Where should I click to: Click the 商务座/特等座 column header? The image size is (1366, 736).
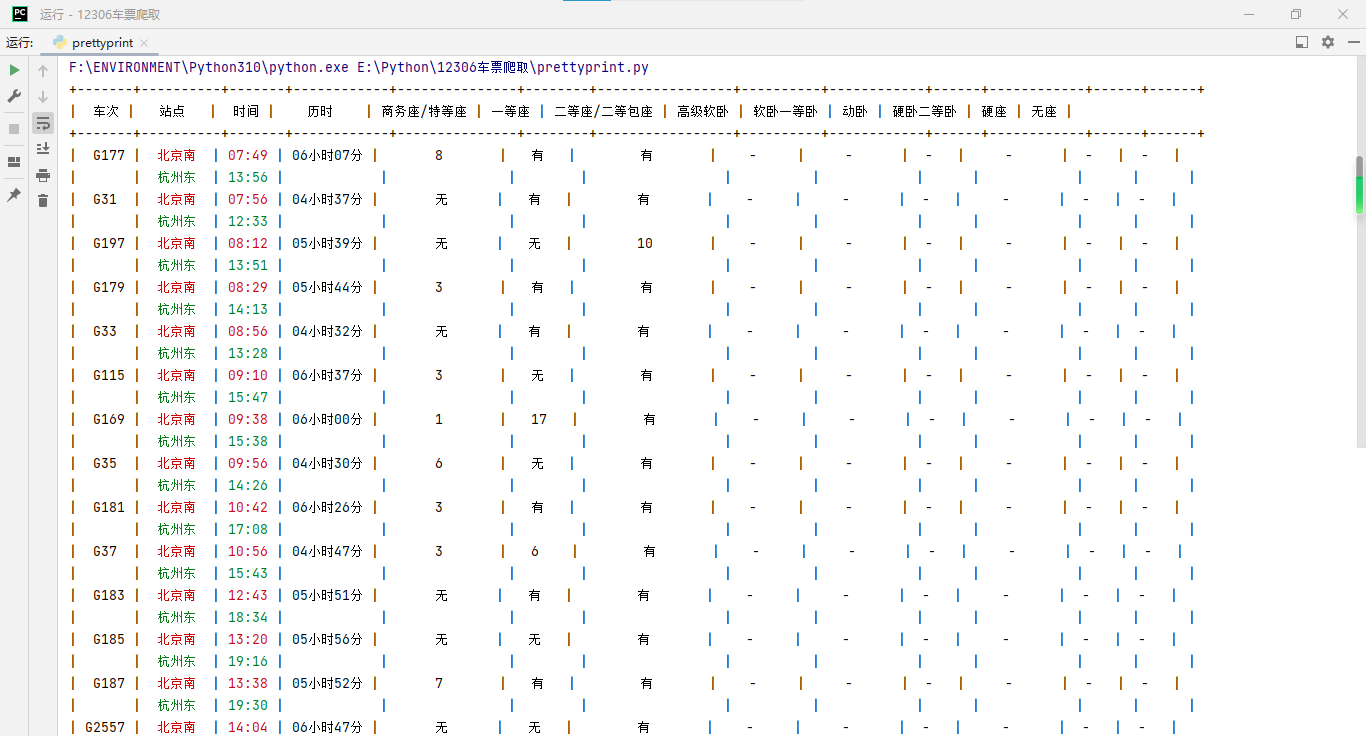coord(425,112)
